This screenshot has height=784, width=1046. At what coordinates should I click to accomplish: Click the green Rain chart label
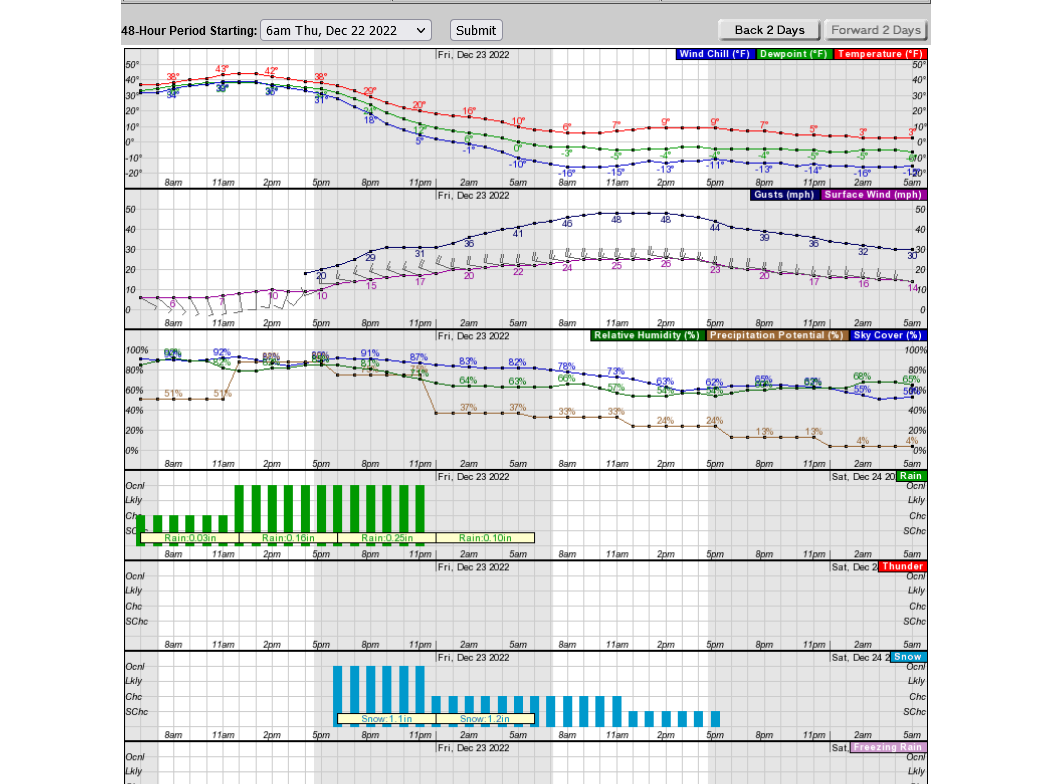click(x=911, y=476)
